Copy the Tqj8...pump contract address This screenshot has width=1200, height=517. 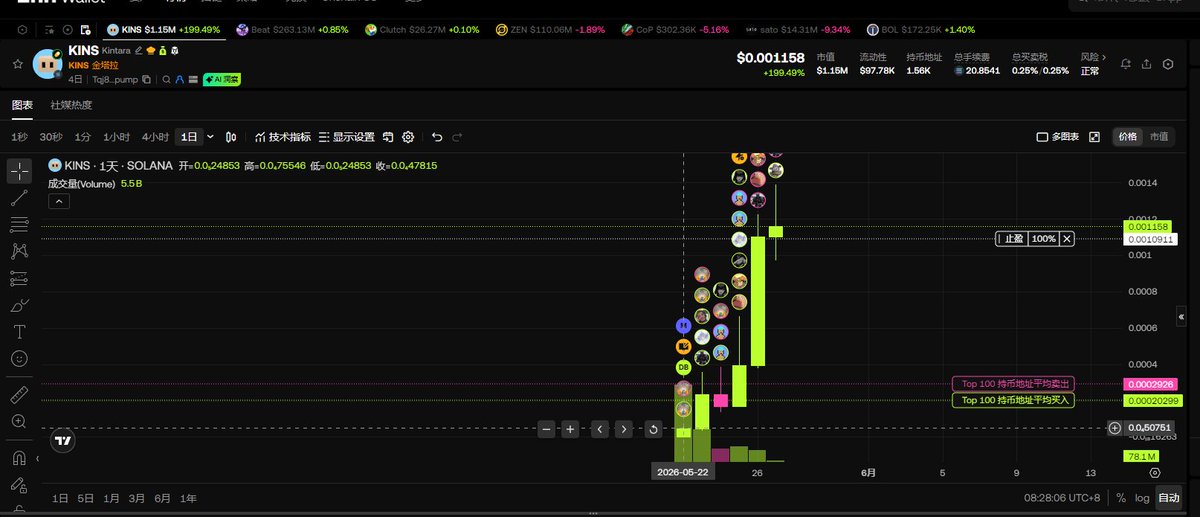coord(146,79)
